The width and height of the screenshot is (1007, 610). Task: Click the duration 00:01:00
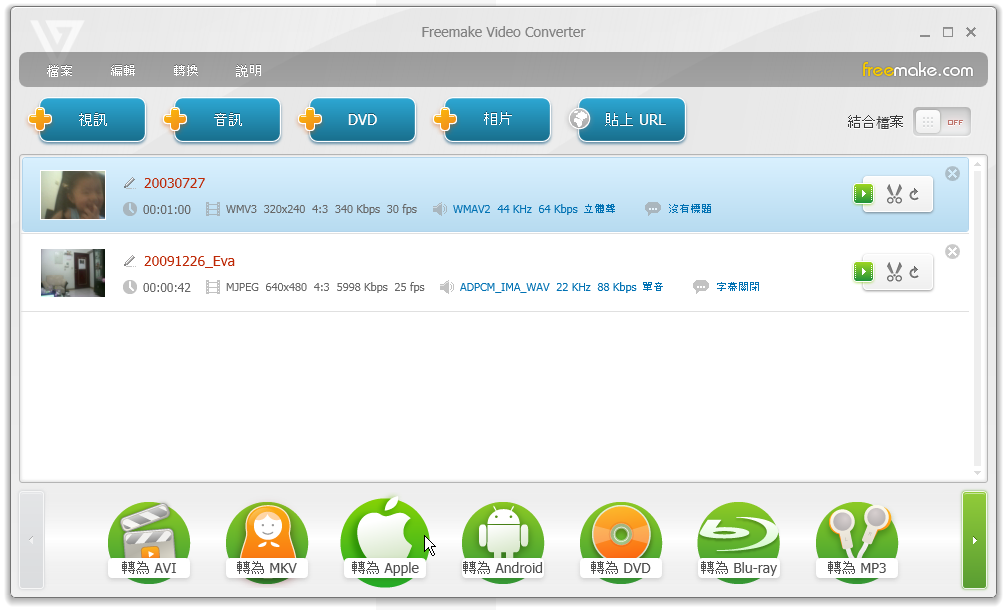coord(166,209)
